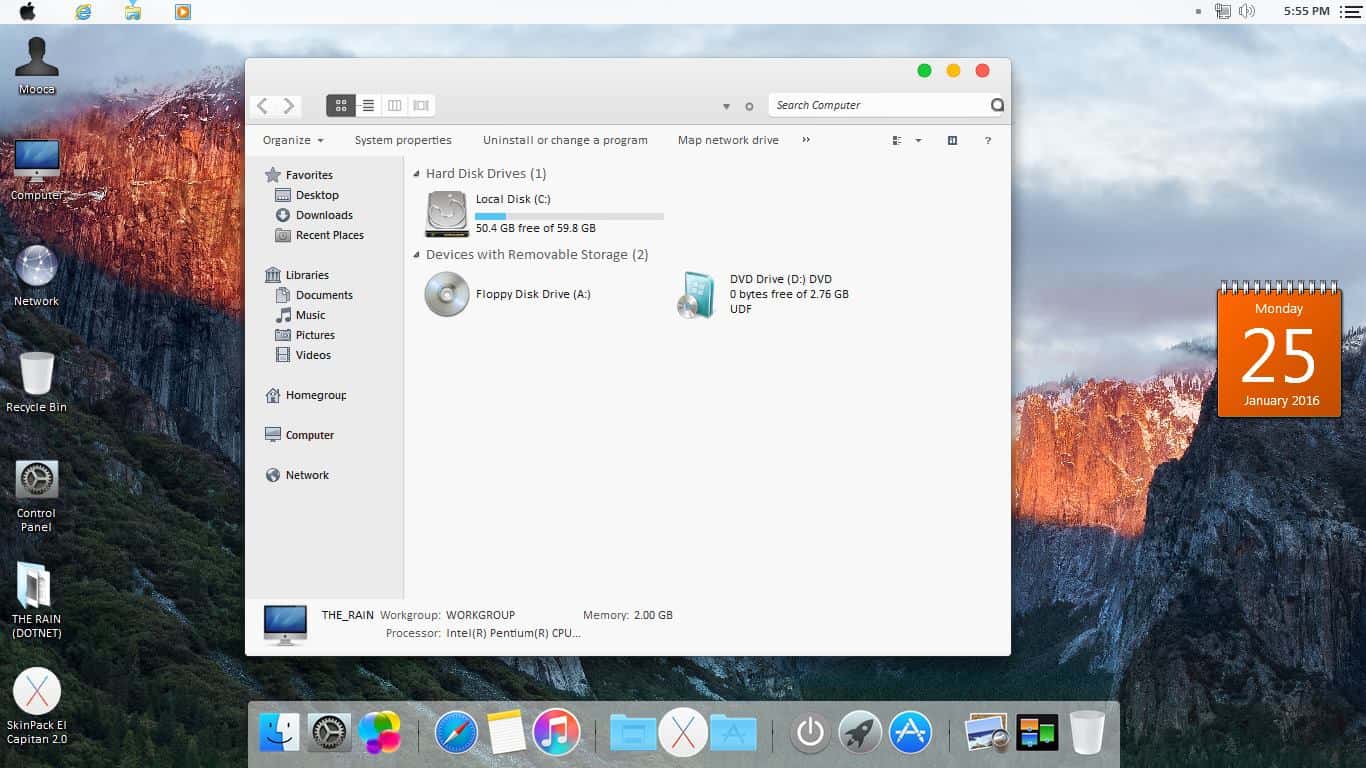
Task: Select the details list view icon
Action: point(368,105)
